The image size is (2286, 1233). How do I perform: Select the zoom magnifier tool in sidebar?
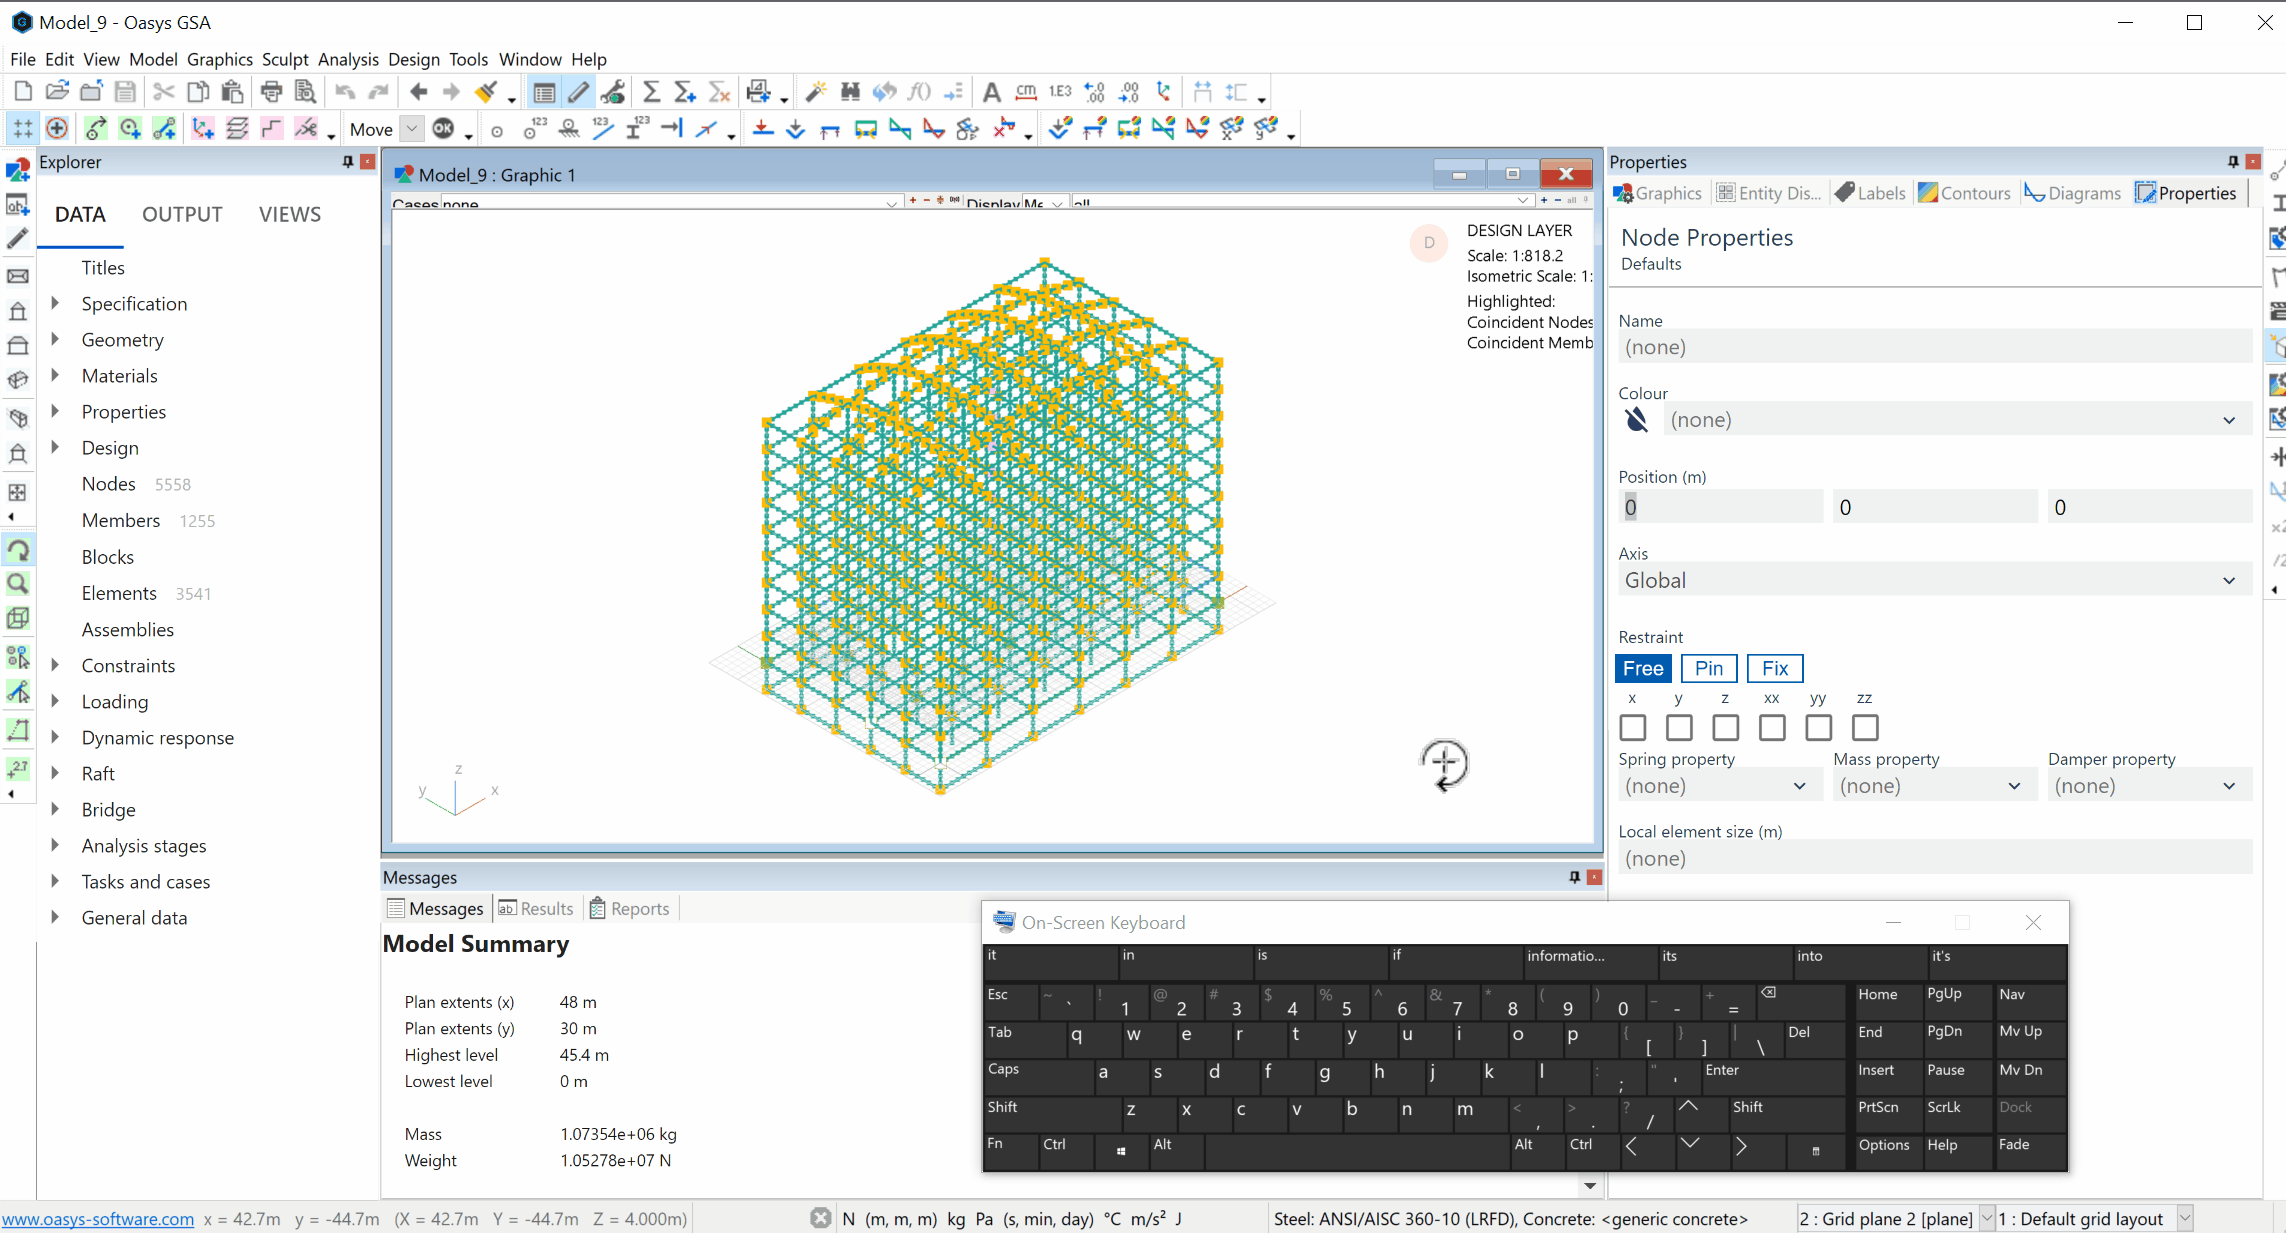(18, 584)
